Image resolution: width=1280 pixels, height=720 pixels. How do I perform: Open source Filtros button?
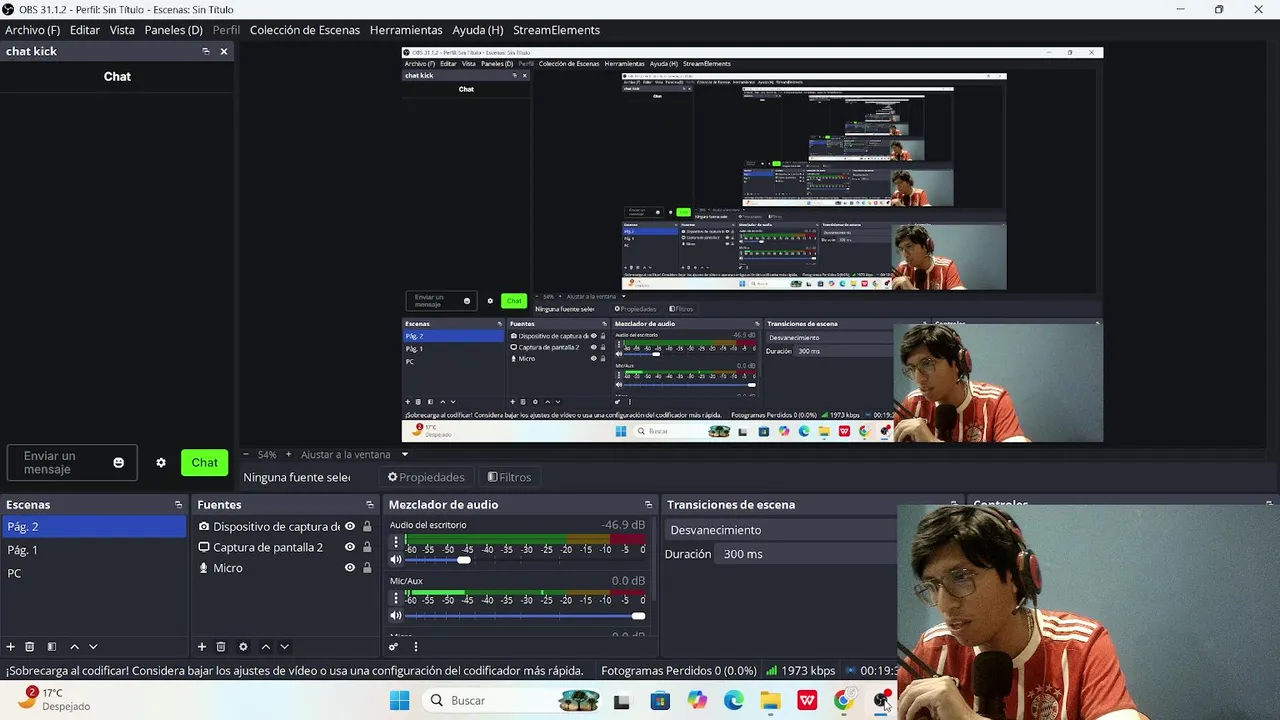point(509,477)
